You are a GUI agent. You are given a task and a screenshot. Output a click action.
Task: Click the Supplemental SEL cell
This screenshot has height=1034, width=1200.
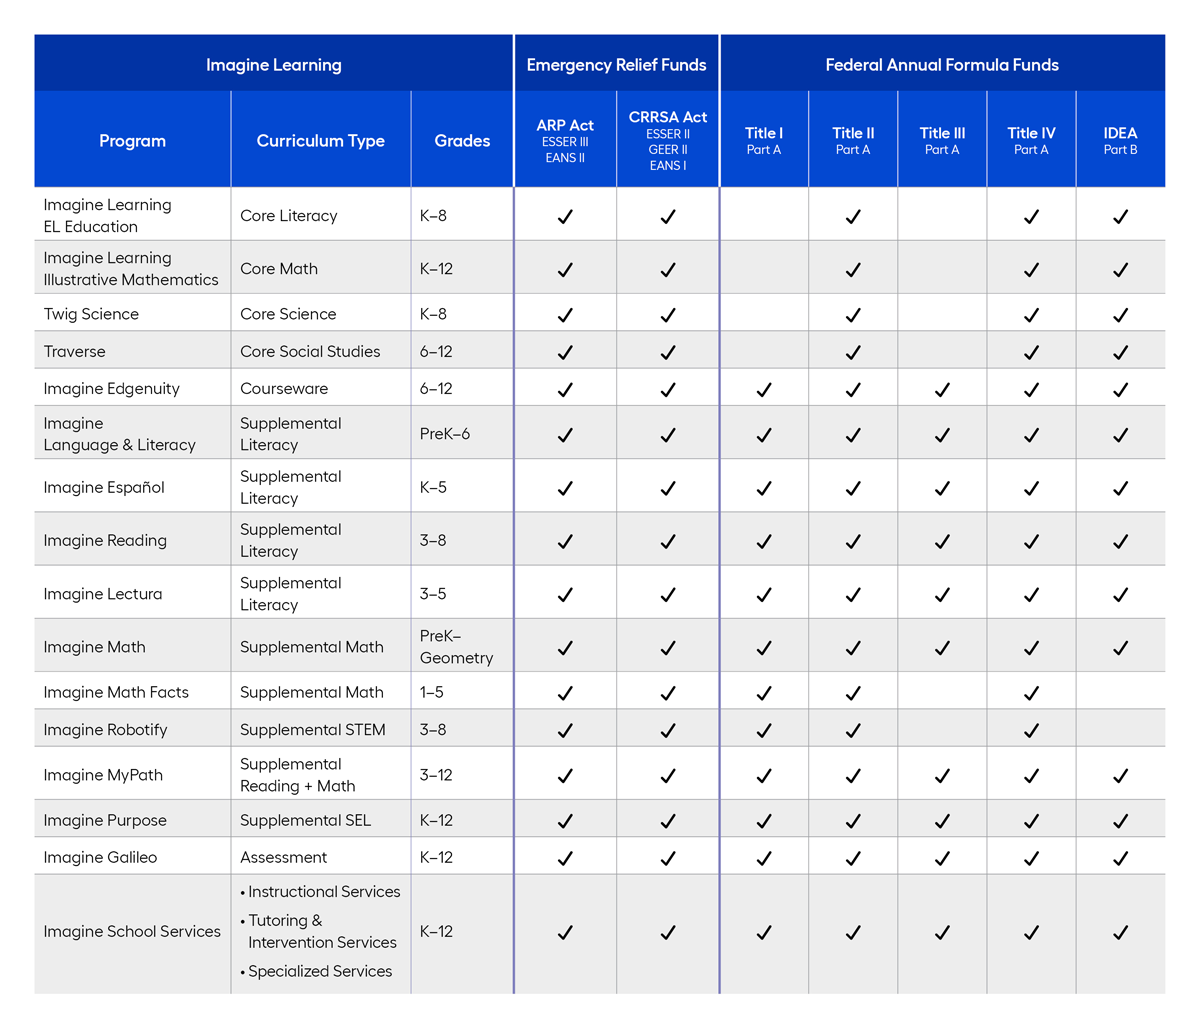[321, 819]
